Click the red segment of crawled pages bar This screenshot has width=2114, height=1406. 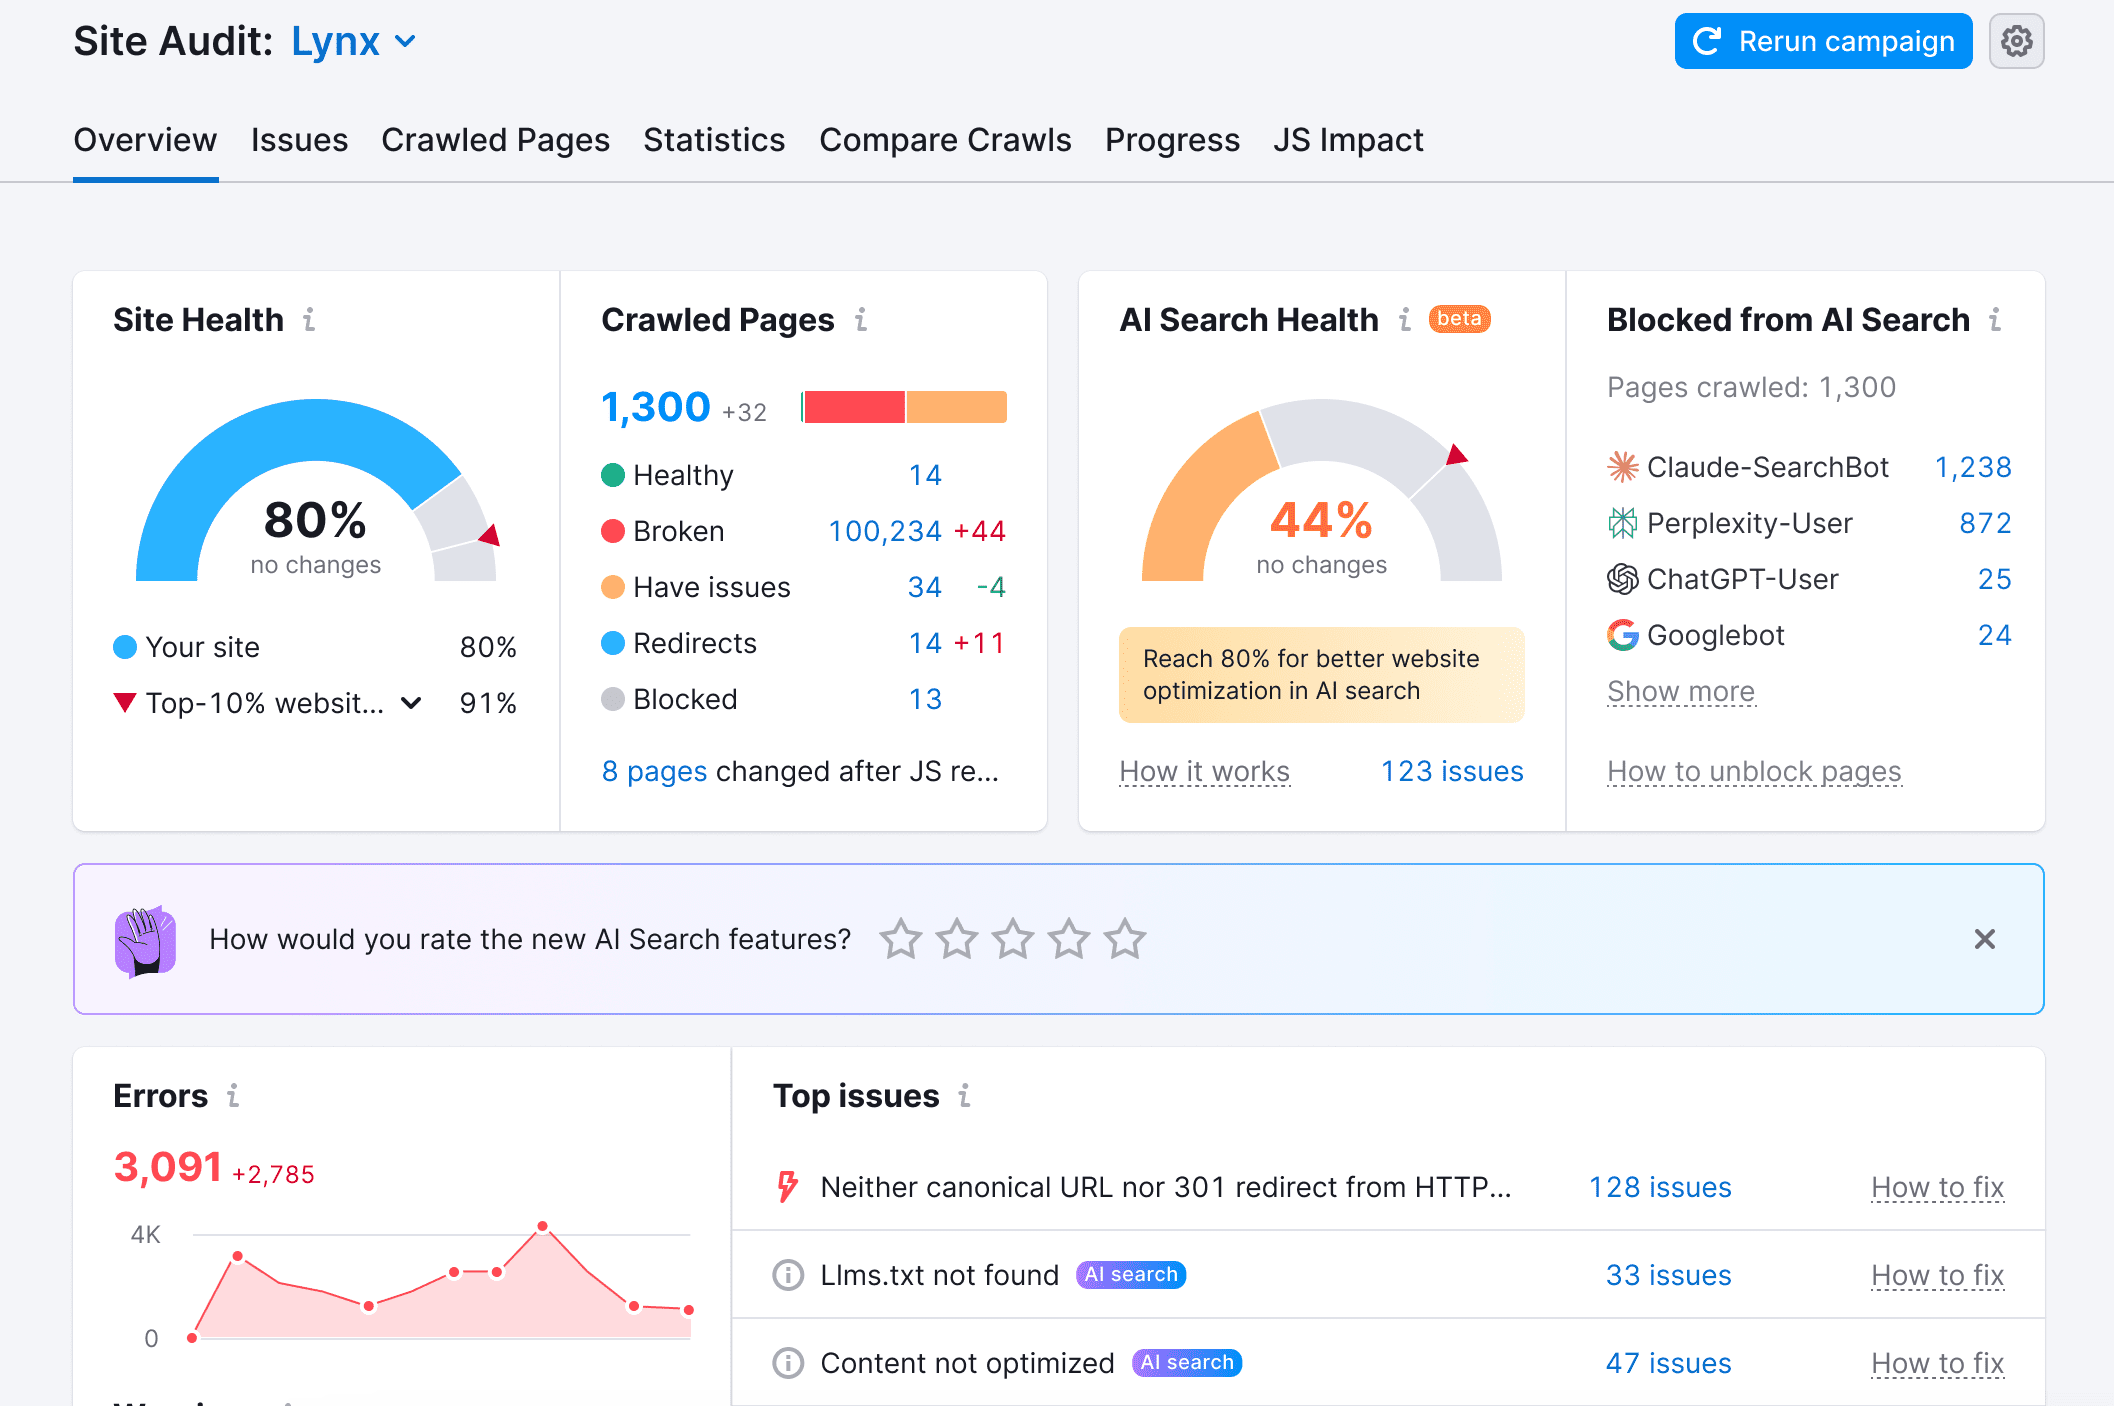pyautogui.click(x=854, y=407)
